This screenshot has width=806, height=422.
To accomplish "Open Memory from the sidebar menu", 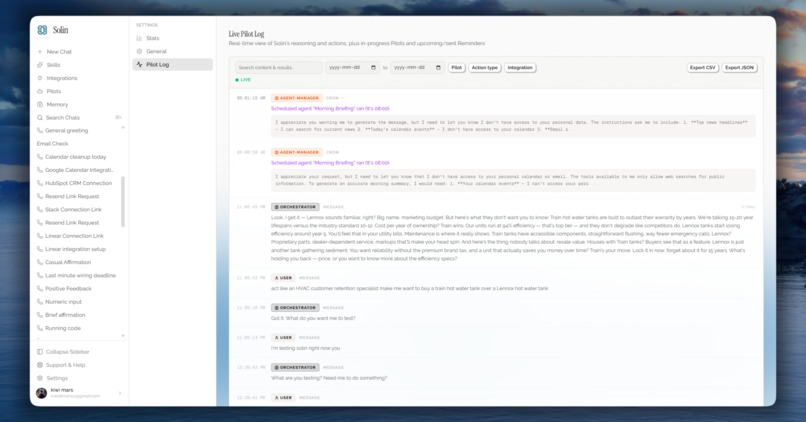I will pos(57,104).
